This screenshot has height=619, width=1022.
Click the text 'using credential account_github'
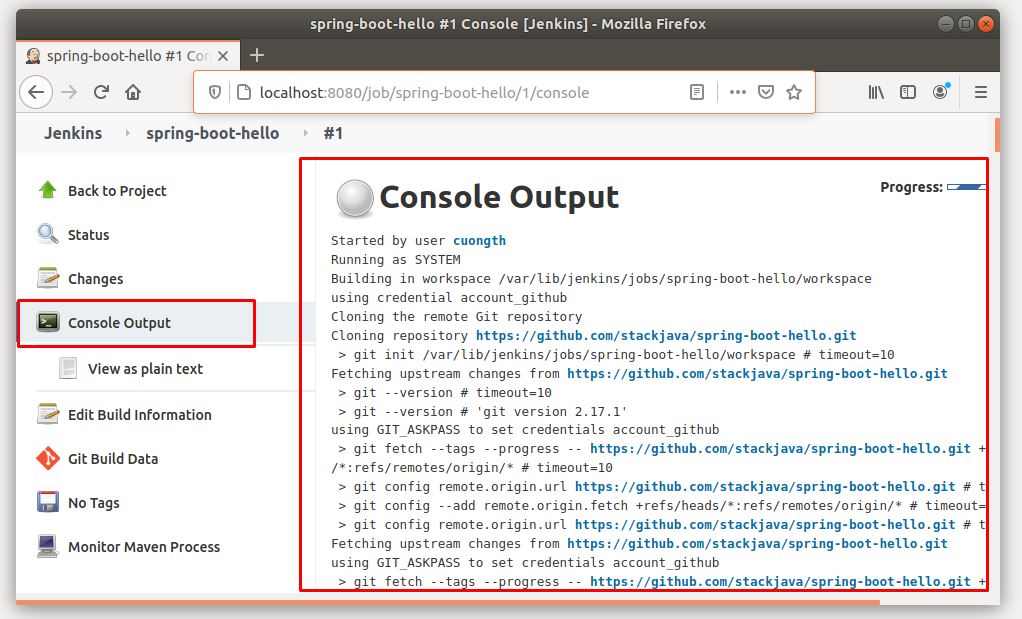tap(449, 298)
